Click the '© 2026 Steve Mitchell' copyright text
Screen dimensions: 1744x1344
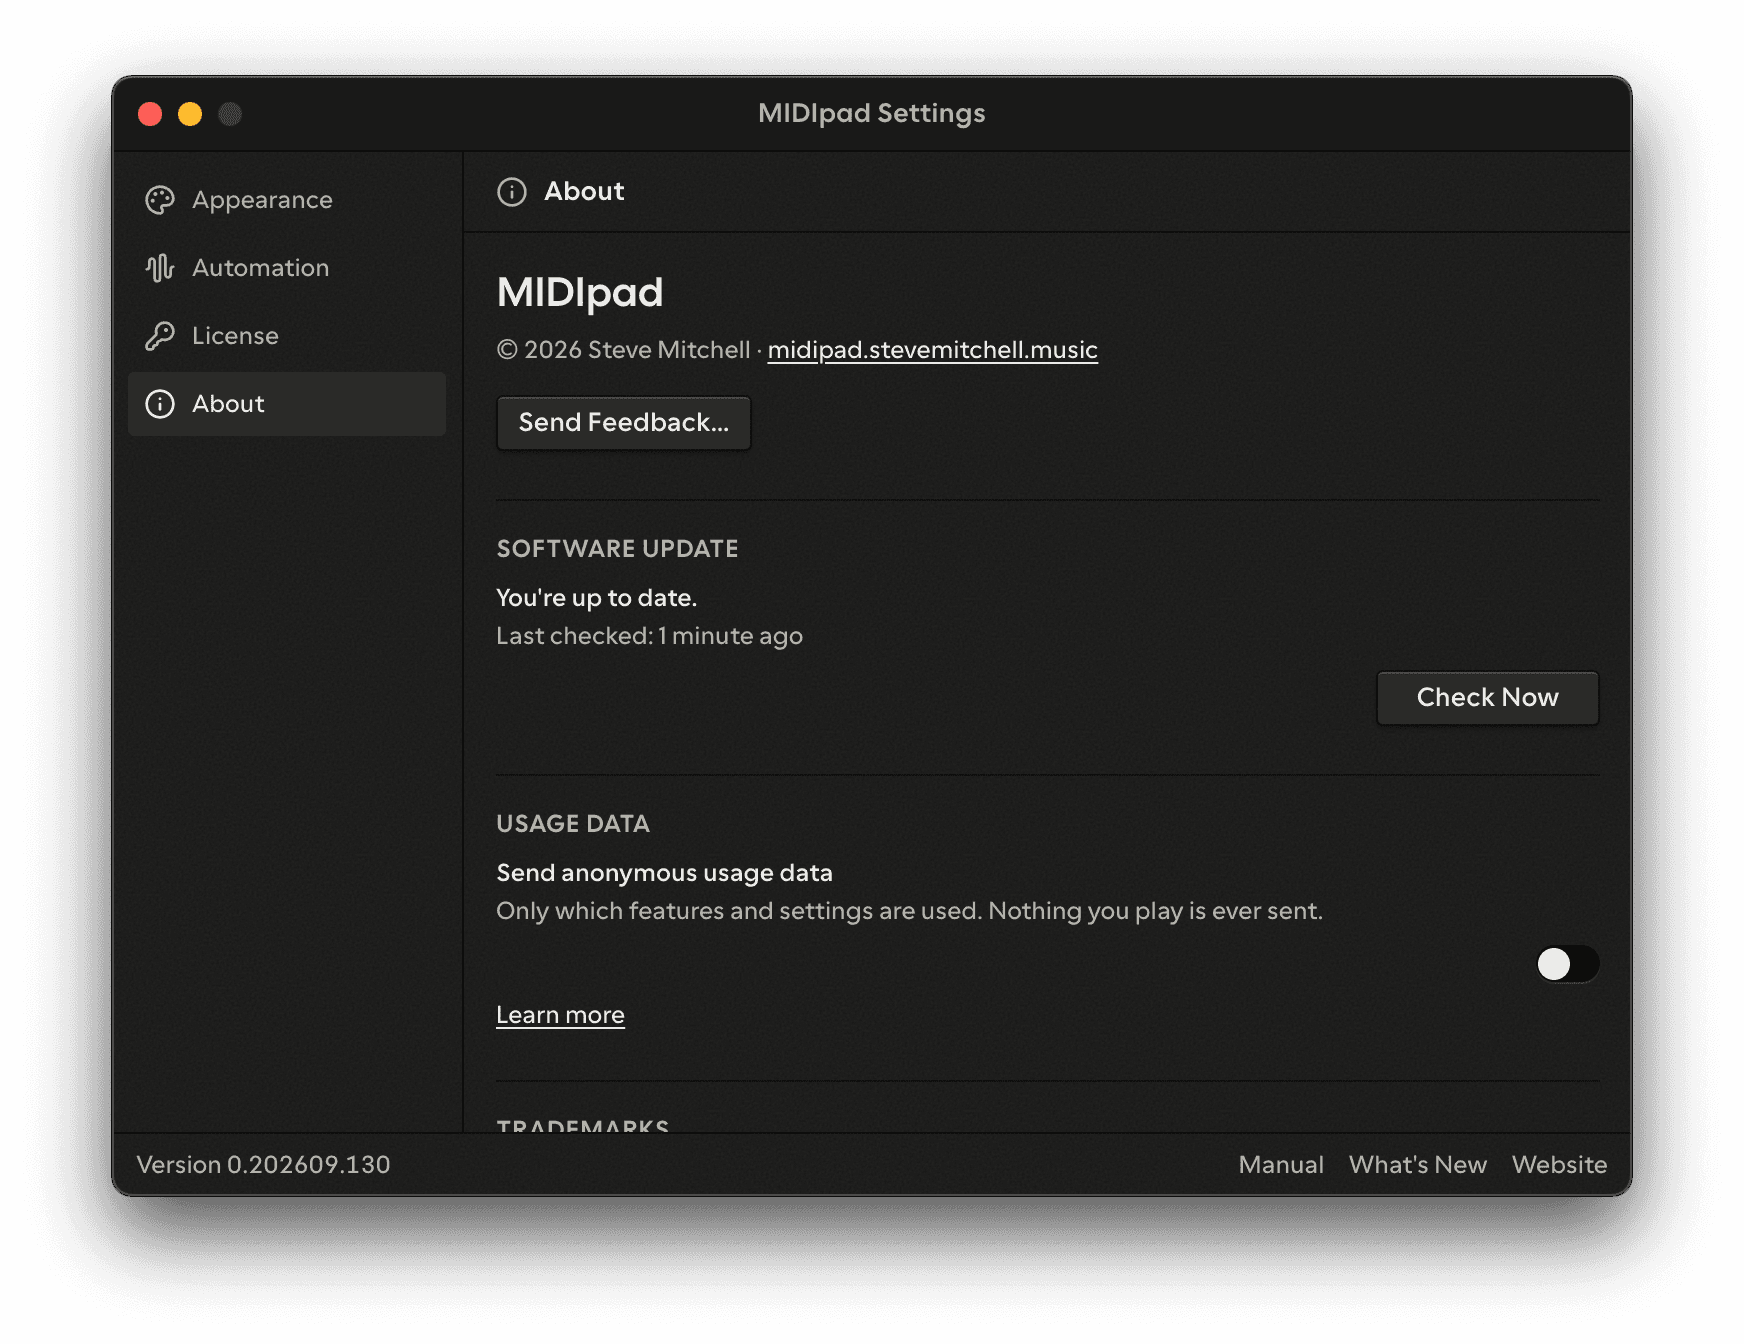(x=623, y=350)
